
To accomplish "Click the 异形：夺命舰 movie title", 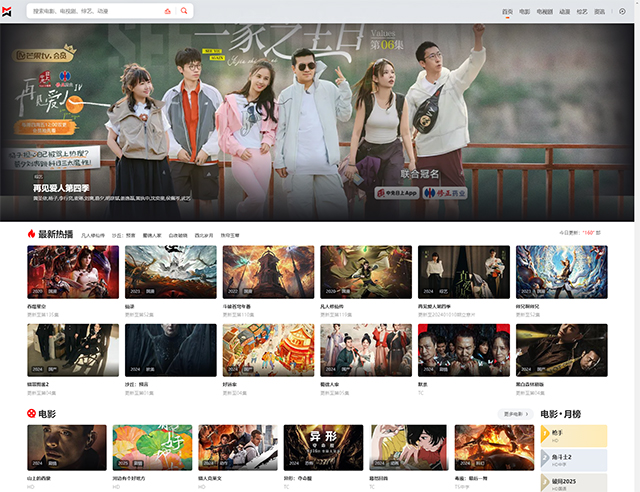I will coord(298,478).
